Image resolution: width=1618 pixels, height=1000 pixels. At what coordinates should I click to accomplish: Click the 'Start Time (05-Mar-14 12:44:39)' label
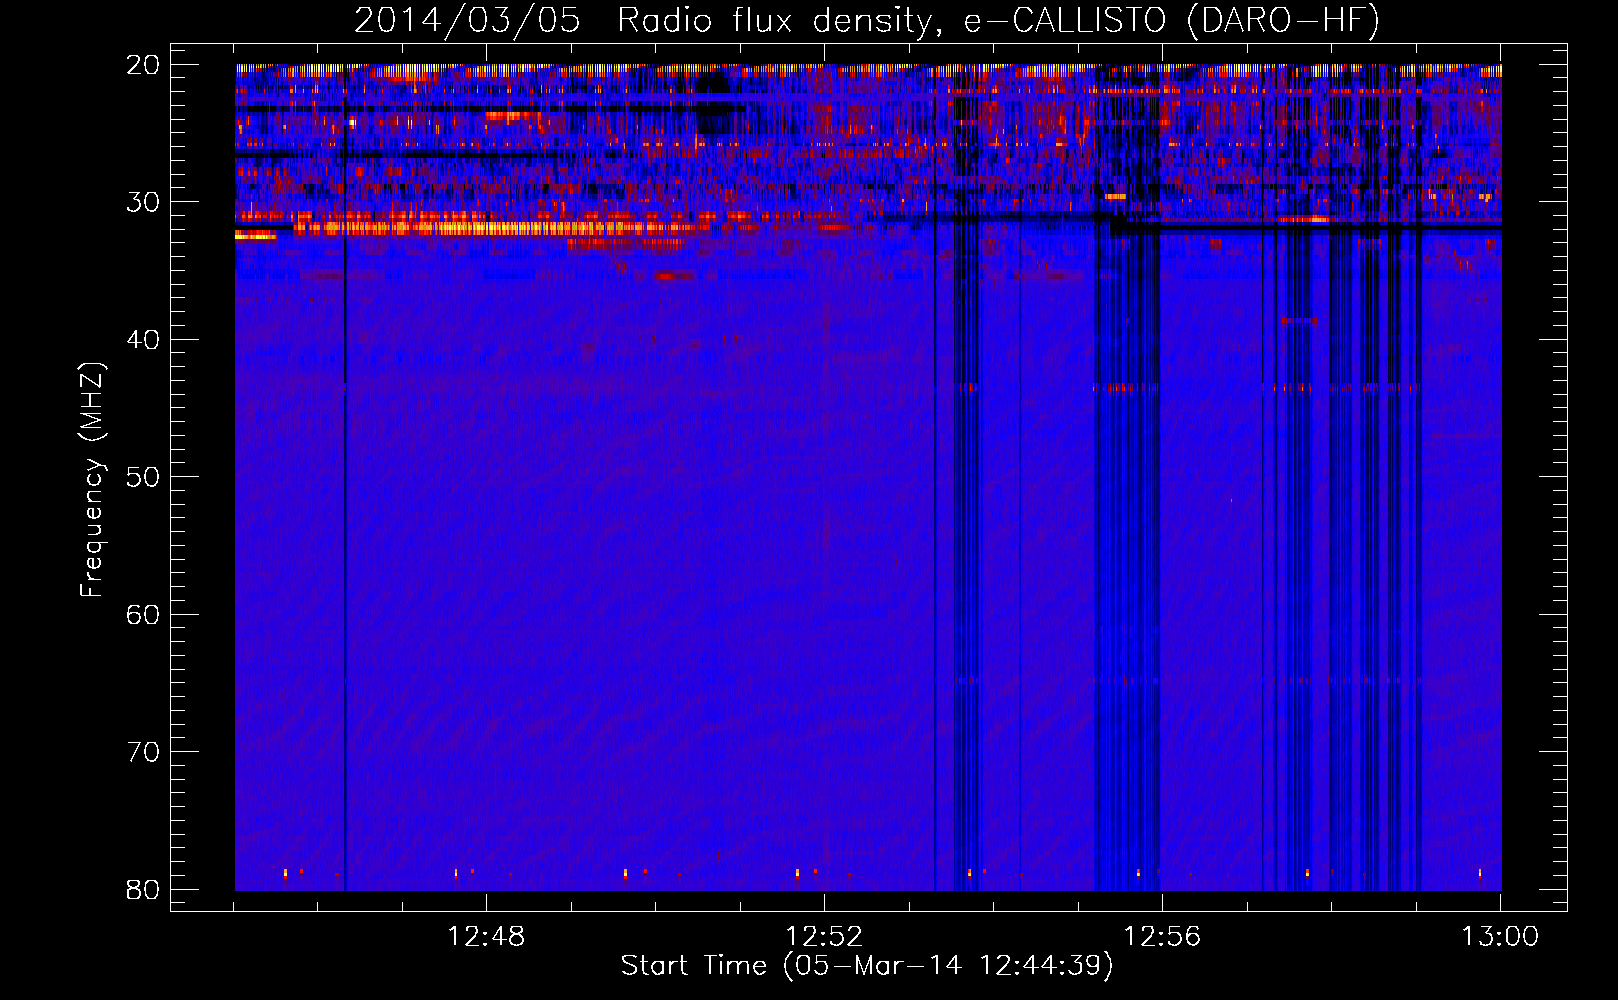click(x=867, y=966)
